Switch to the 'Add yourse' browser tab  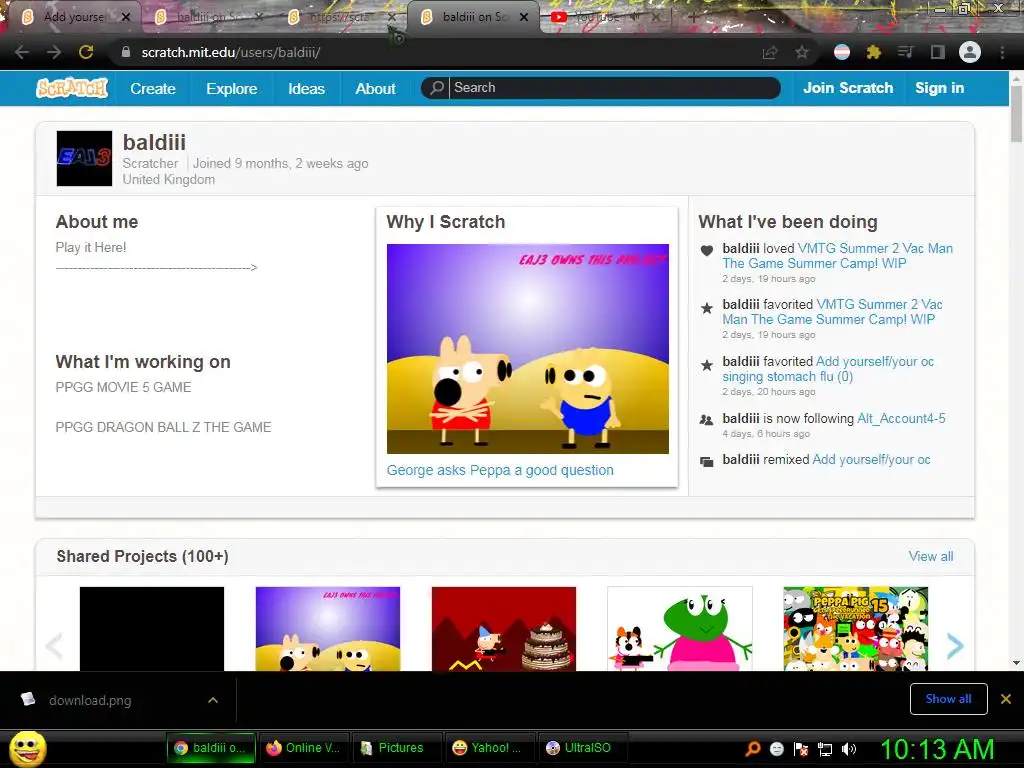coord(74,17)
